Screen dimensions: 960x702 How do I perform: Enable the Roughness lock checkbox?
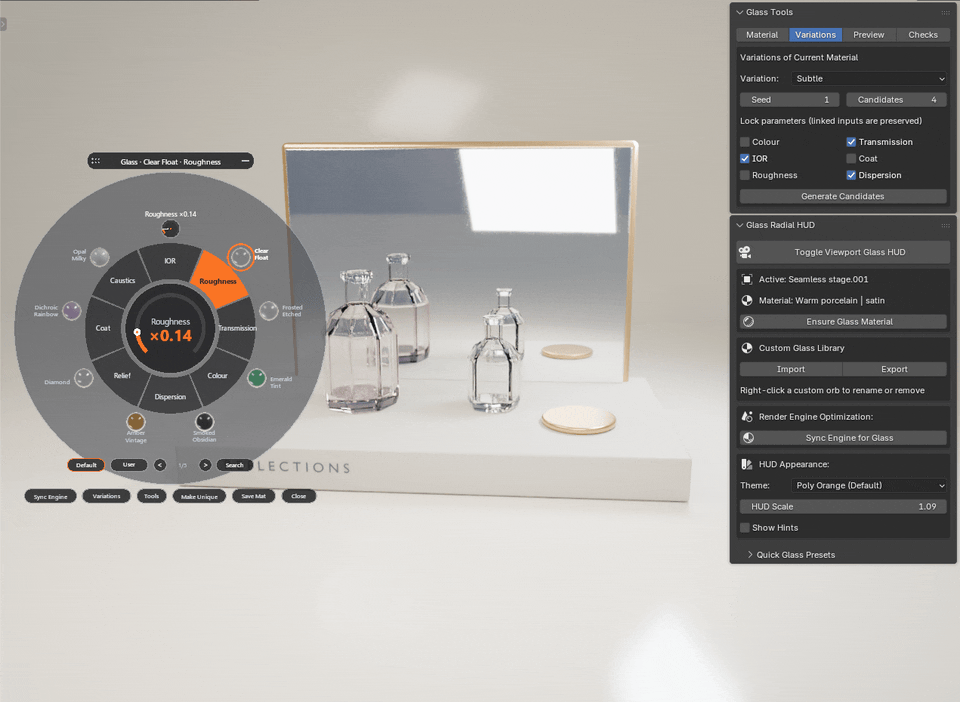pyautogui.click(x=744, y=175)
